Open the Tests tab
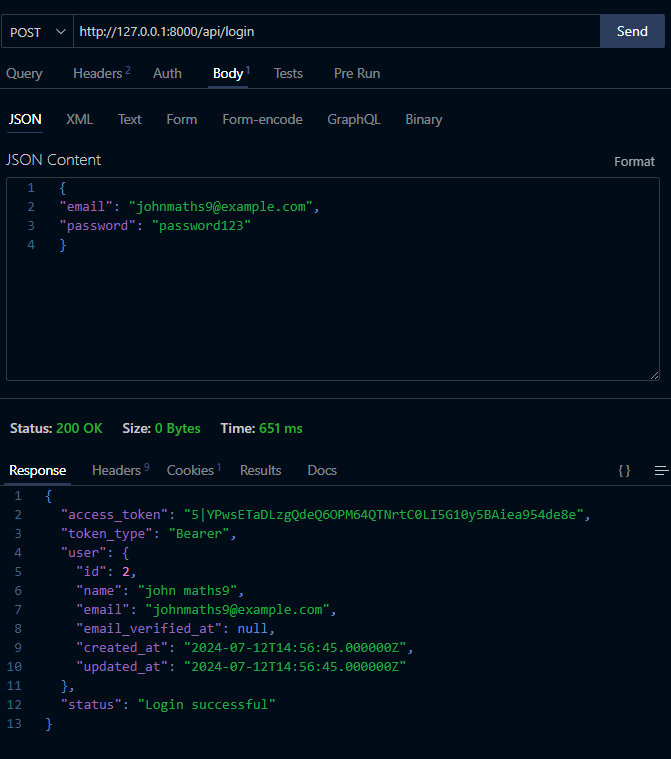 (x=288, y=73)
